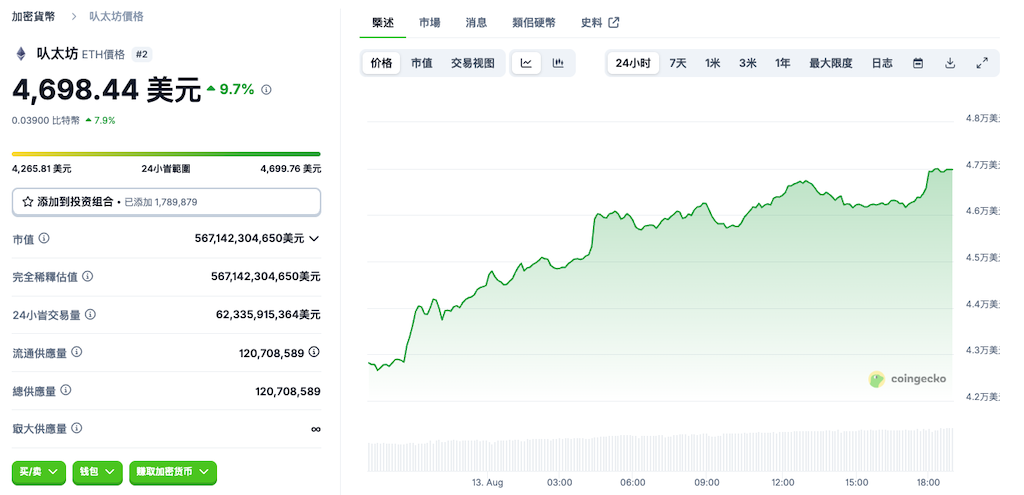
Task: Open the 钱包 dropdown
Action: [98, 471]
